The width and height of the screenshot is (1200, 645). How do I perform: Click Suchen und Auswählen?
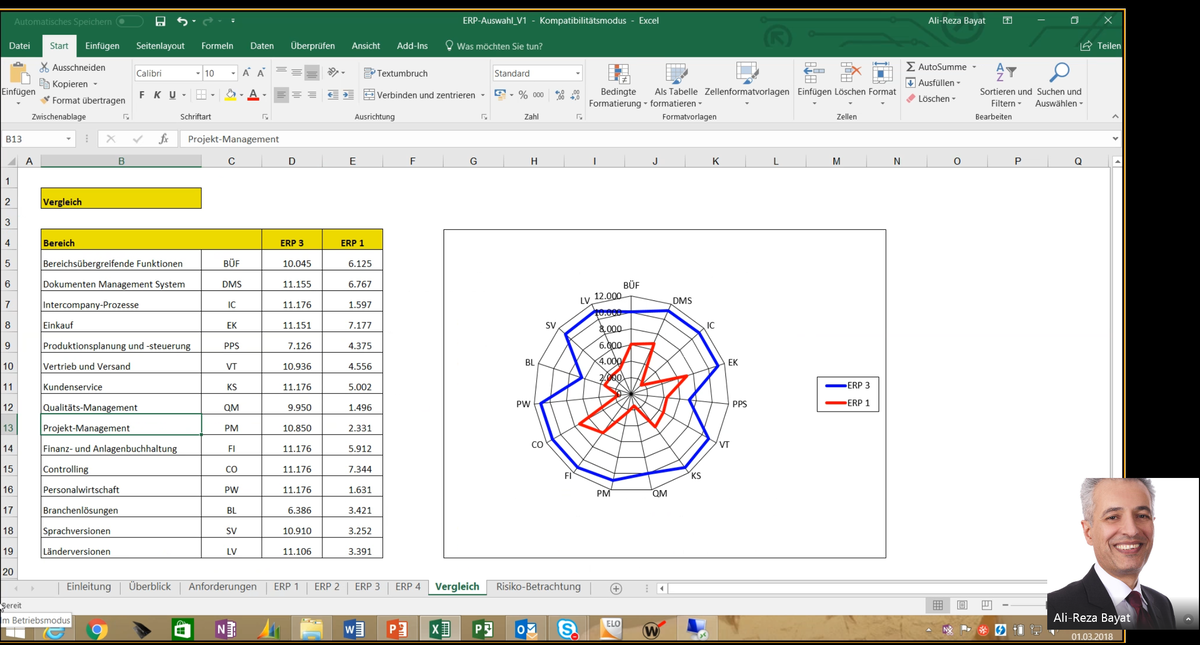pos(1059,86)
